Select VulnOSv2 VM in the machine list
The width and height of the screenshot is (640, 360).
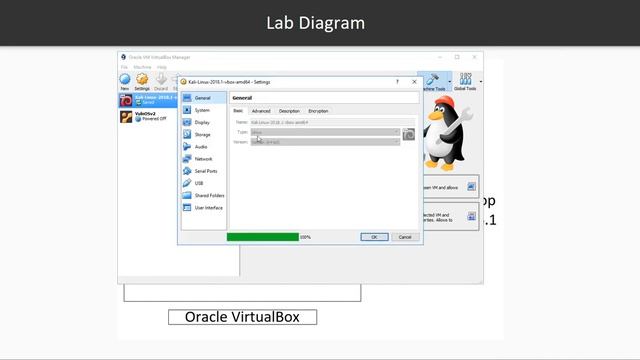[148, 116]
